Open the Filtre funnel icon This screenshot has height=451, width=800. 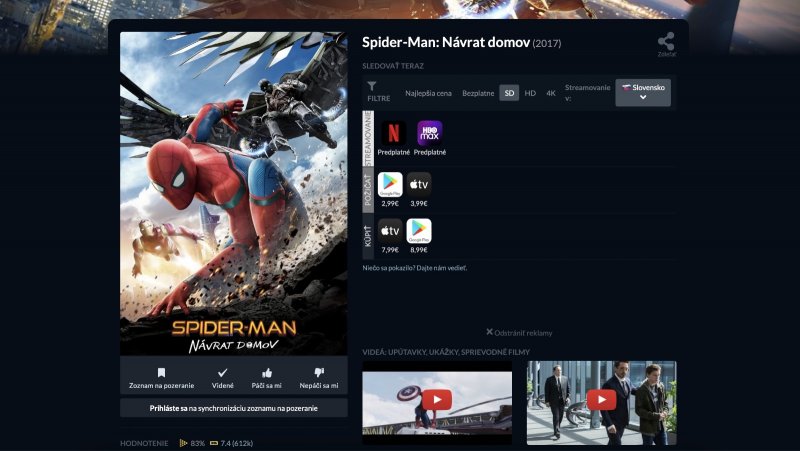coord(372,88)
